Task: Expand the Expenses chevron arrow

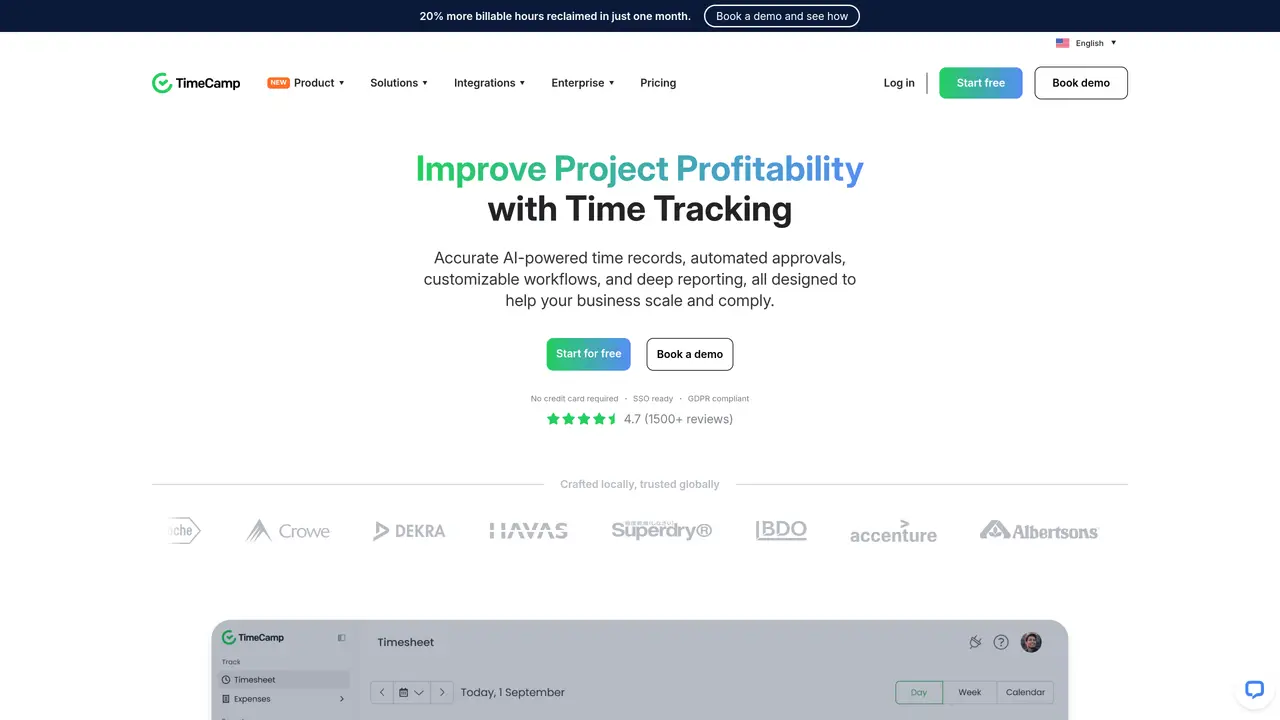Action: (341, 699)
